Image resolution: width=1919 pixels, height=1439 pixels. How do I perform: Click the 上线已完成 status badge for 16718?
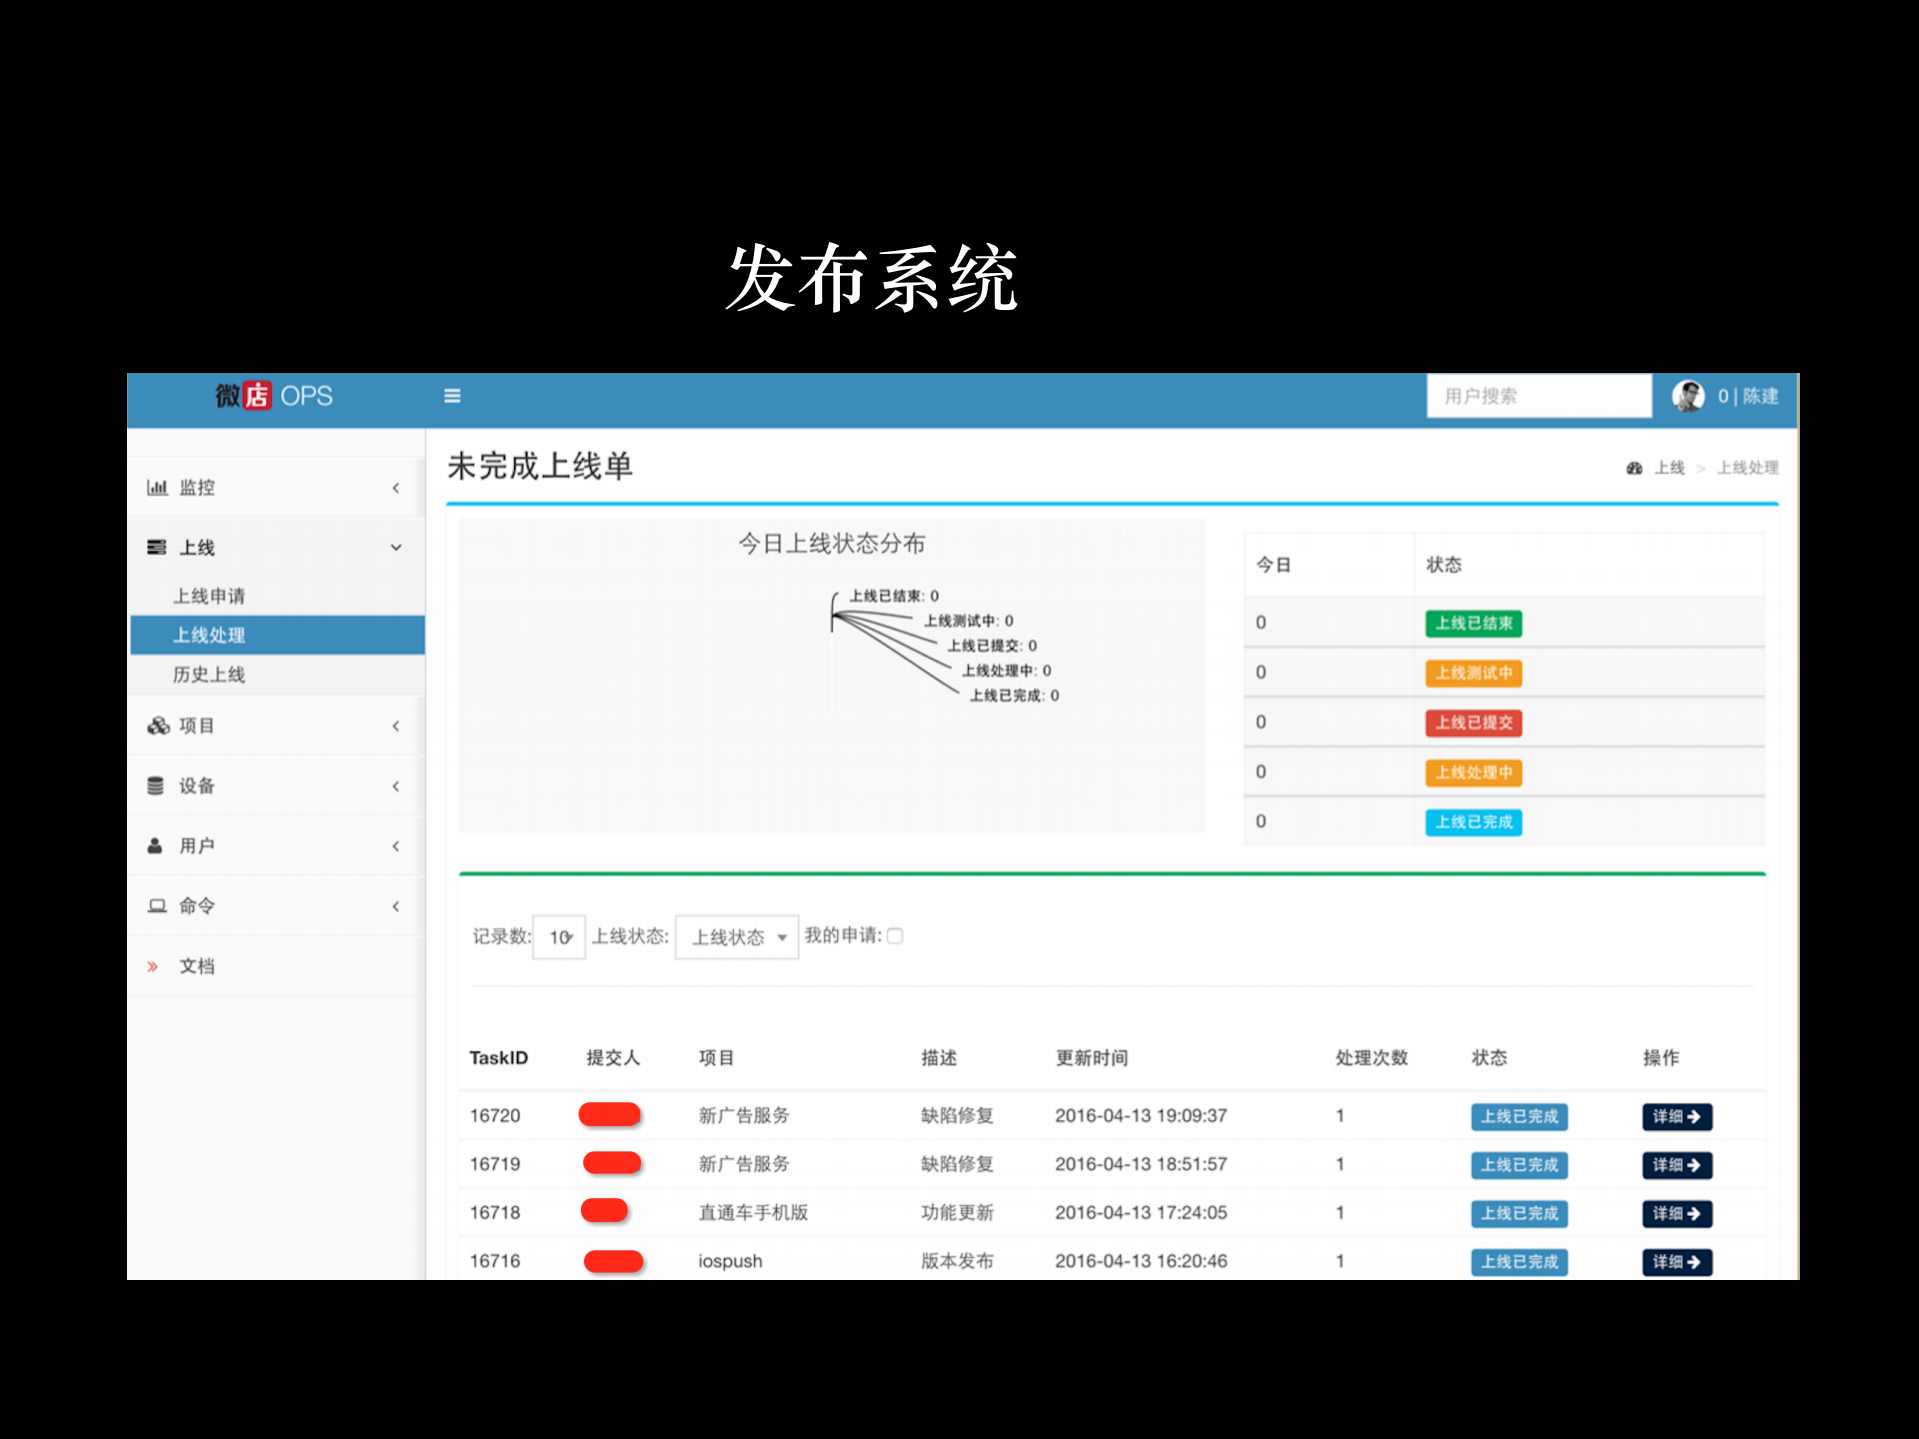tap(1518, 1213)
